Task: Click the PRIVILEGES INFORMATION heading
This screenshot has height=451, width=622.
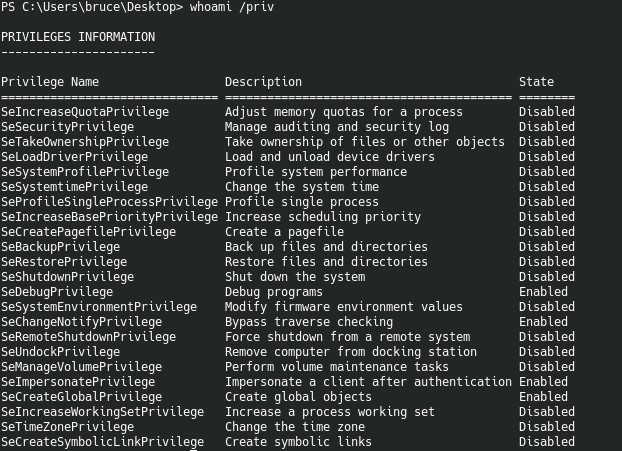Action: (78, 37)
